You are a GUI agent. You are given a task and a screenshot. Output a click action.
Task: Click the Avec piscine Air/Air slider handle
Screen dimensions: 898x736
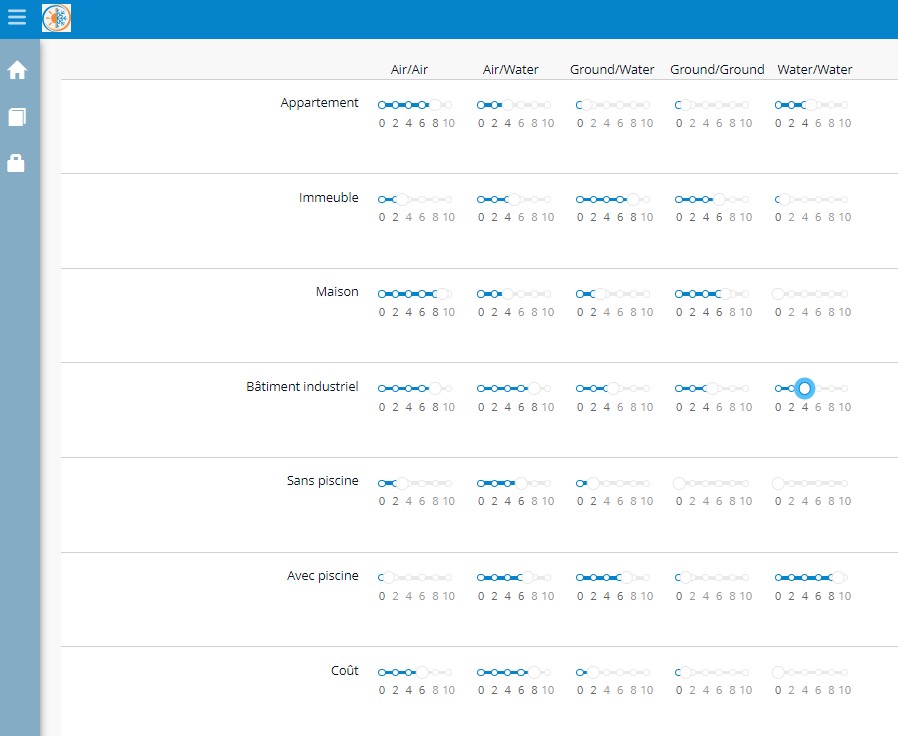pyautogui.click(x=388, y=578)
